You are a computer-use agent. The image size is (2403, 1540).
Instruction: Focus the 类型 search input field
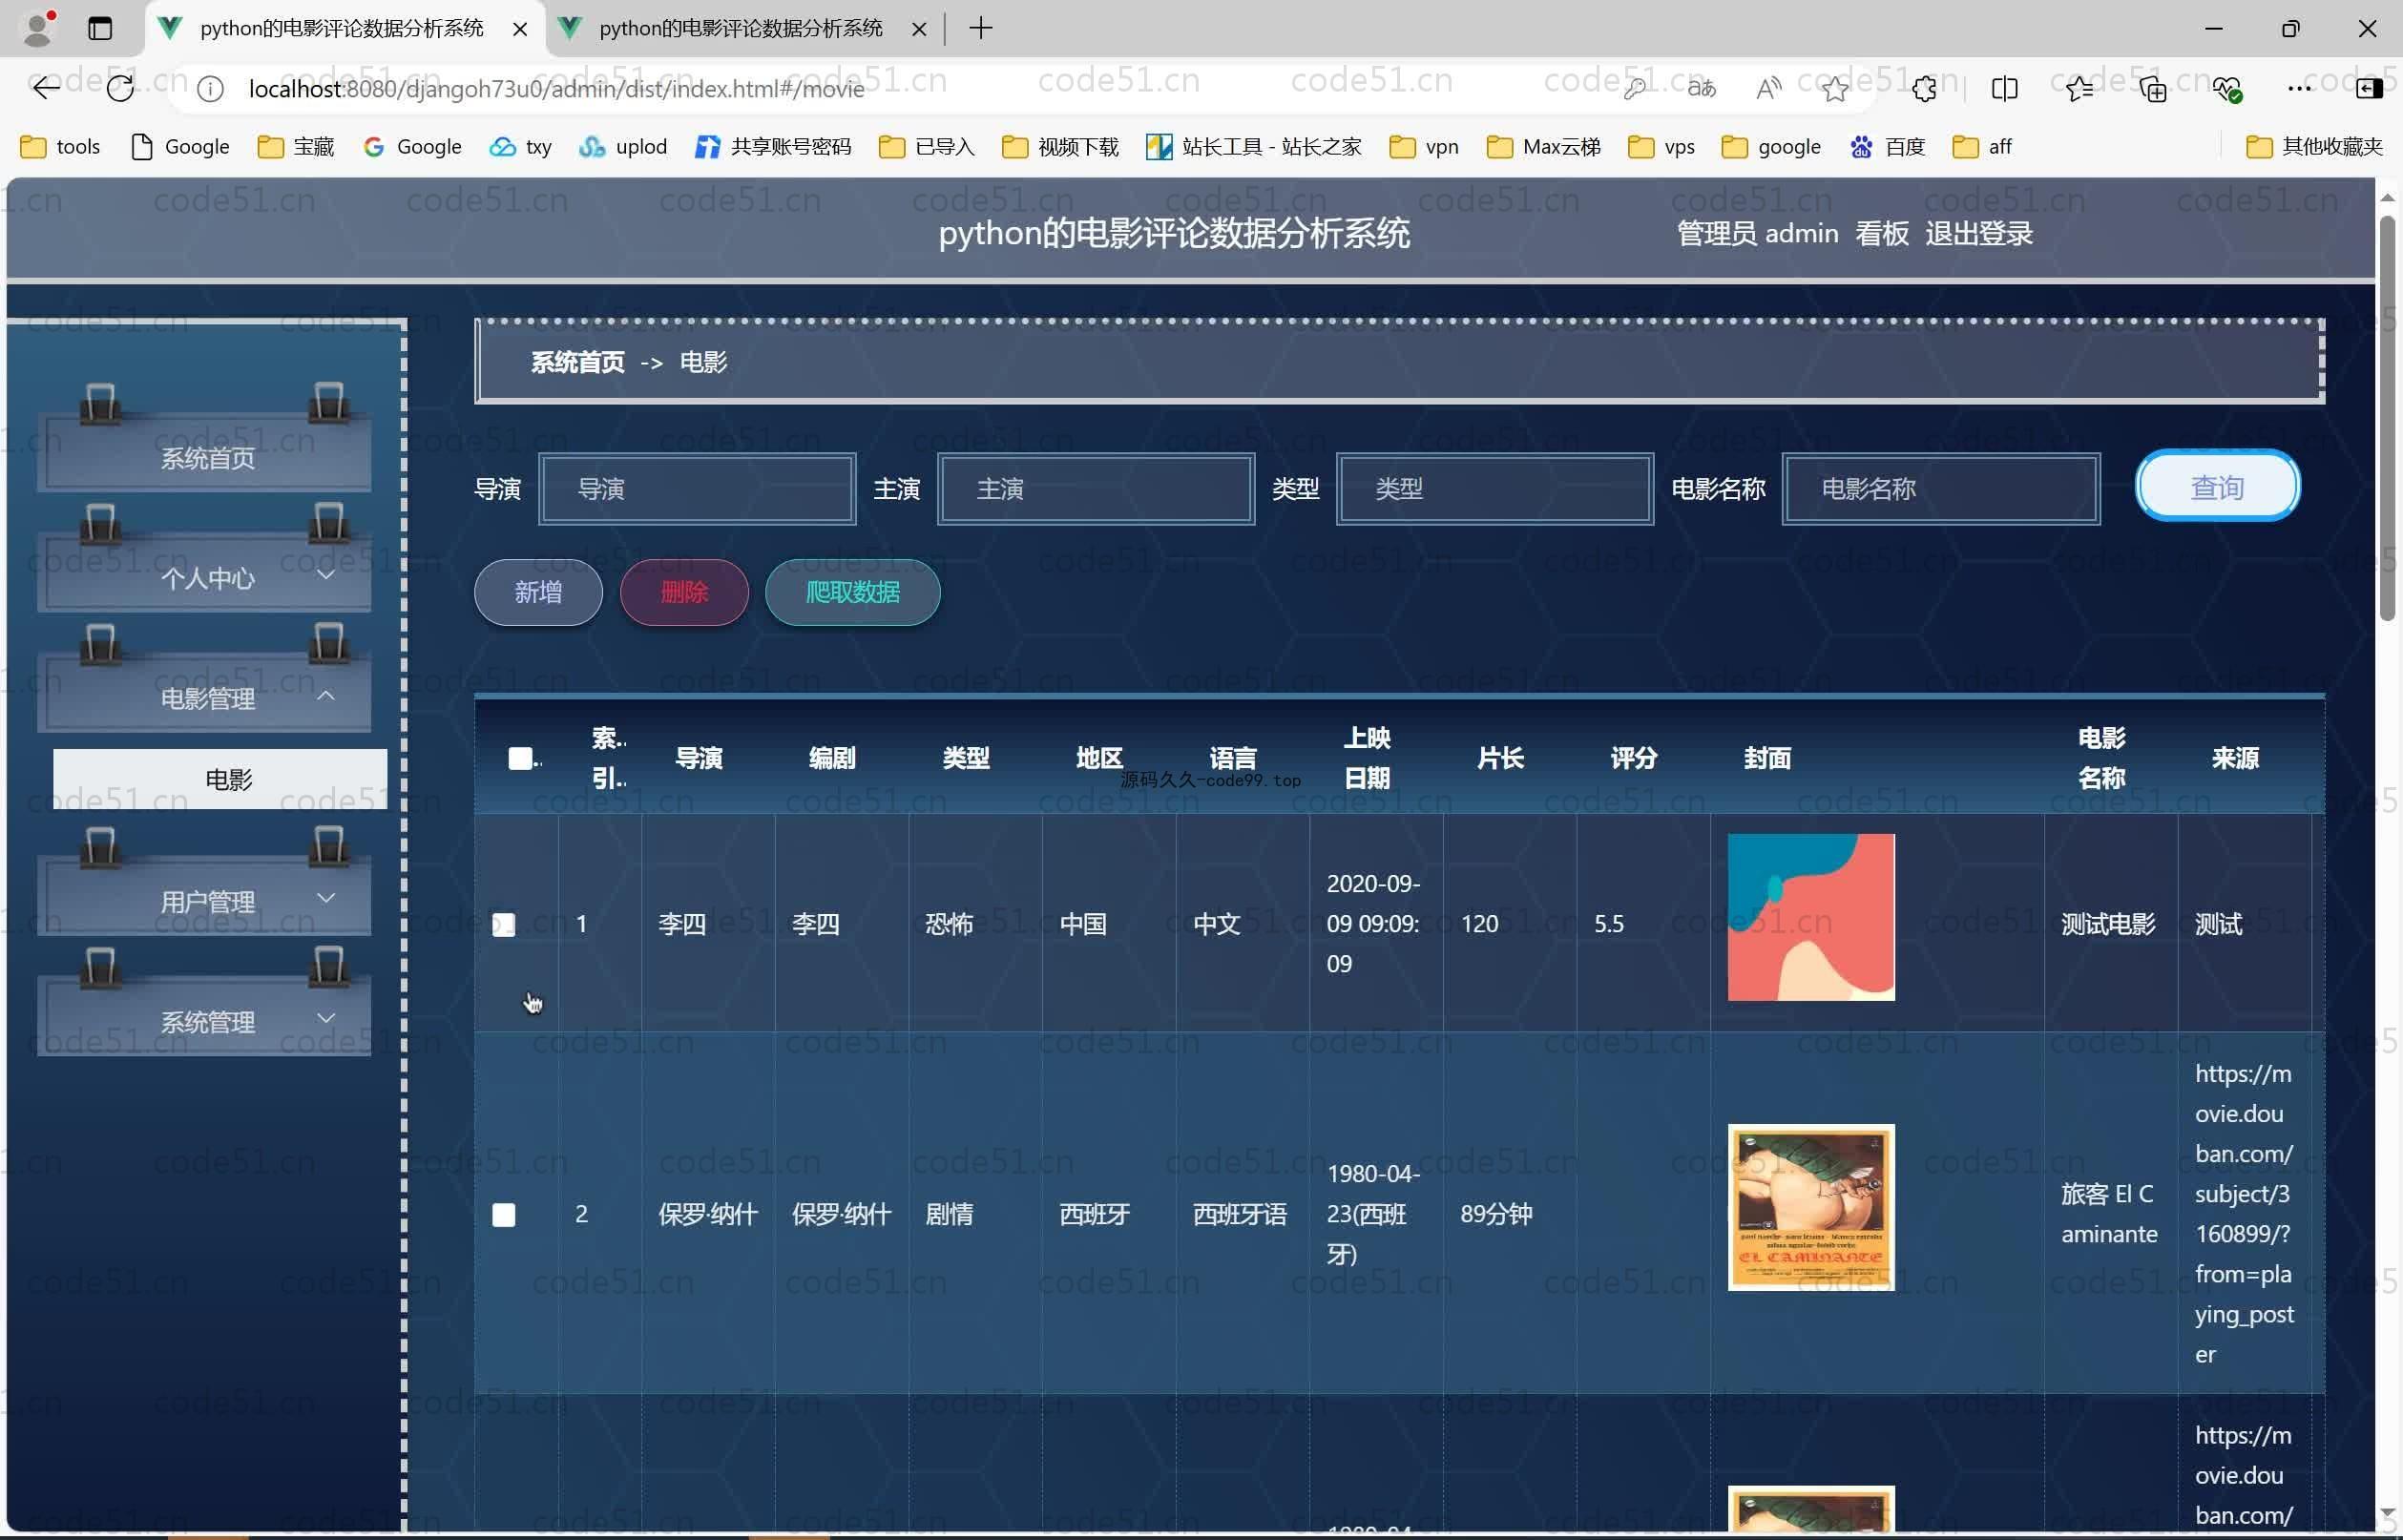tap(1495, 489)
